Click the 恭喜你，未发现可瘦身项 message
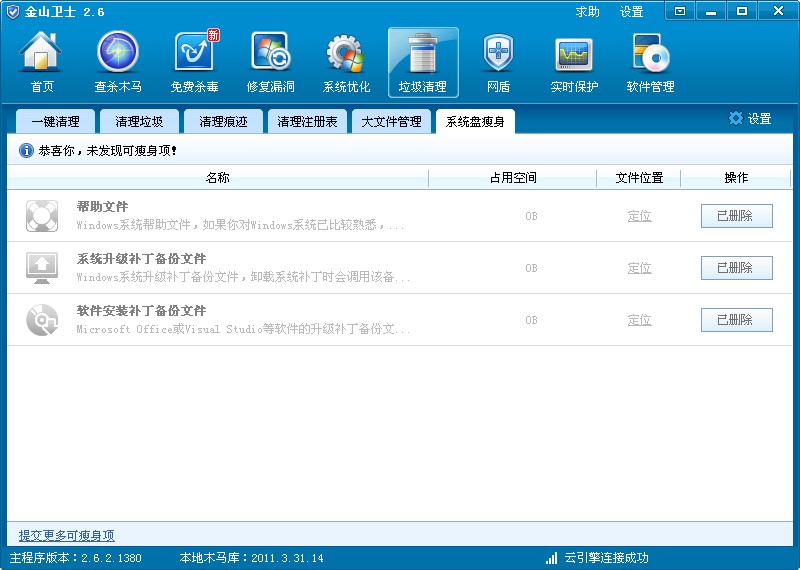Viewport: 800px width, 570px height. pyautogui.click(x=108, y=151)
